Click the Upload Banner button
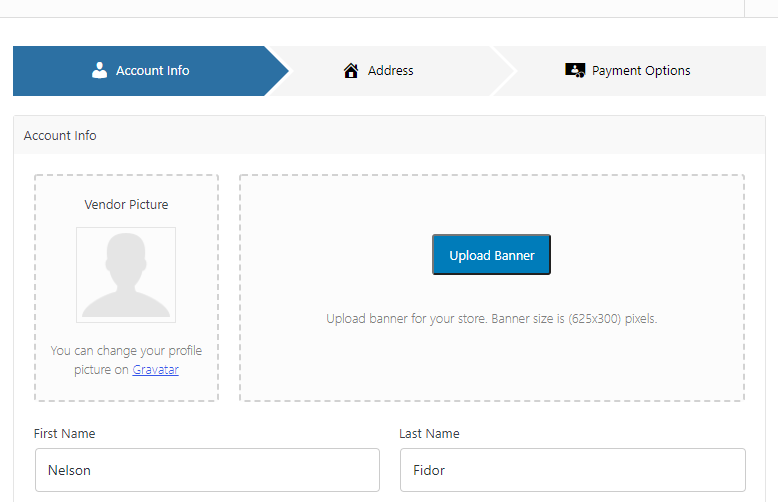 coord(491,254)
